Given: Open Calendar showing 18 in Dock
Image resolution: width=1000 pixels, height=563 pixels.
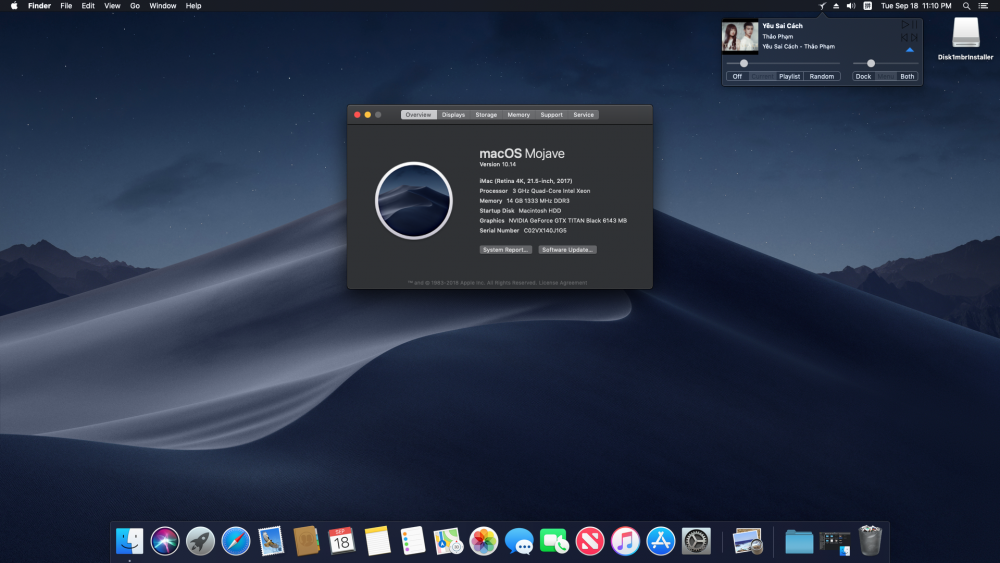Looking at the screenshot, I should click(x=342, y=541).
